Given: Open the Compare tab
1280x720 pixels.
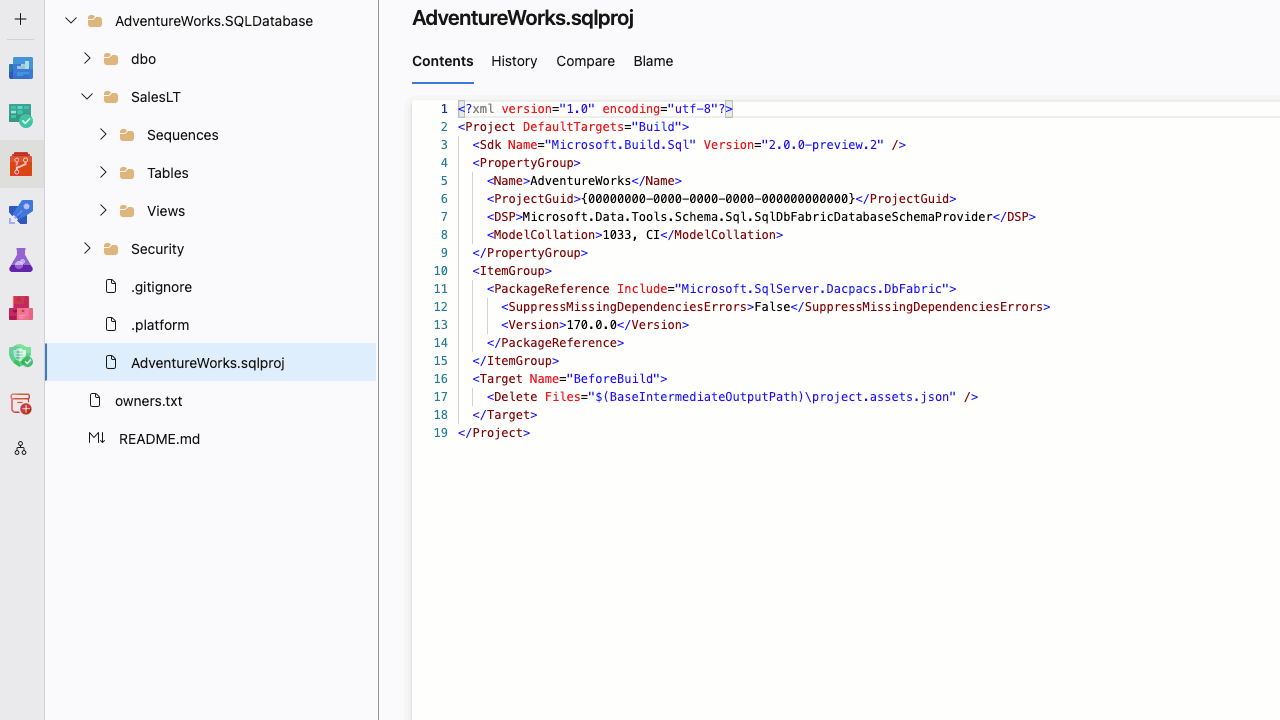Looking at the screenshot, I should pyautogui.click(x=585, y=61).
